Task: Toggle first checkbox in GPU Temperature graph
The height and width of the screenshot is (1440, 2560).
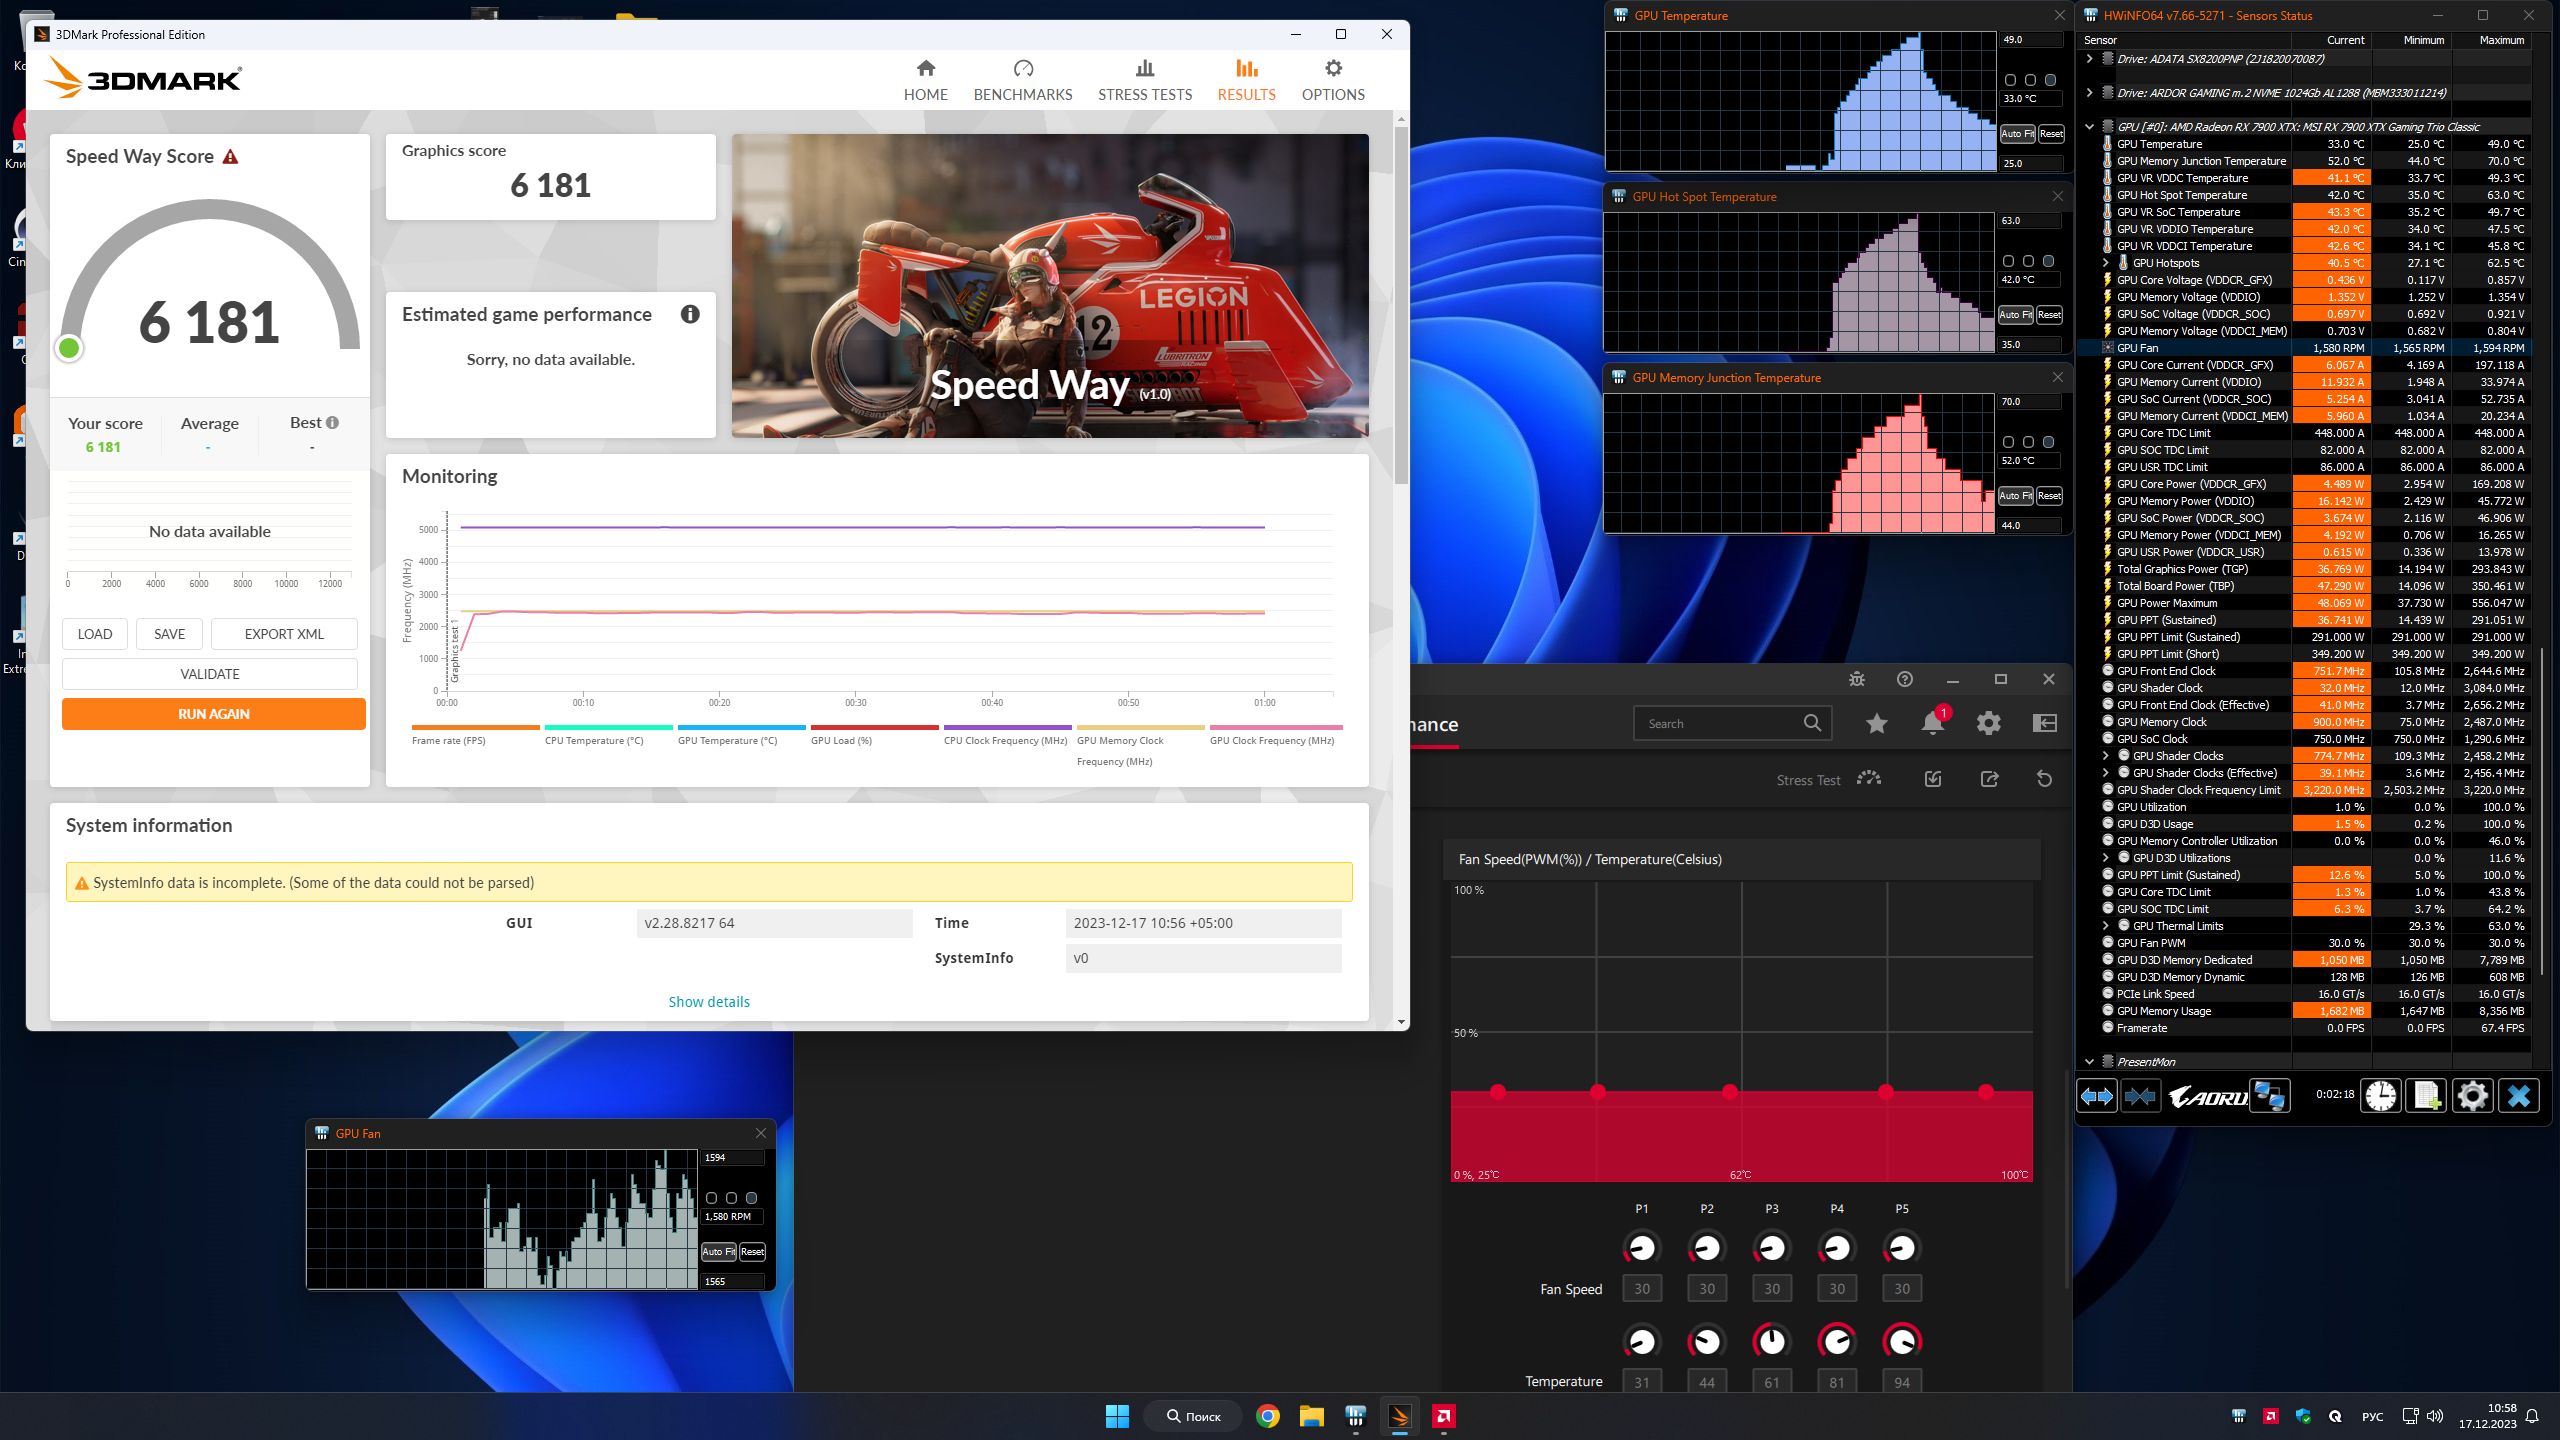Action: point(2010,80)
